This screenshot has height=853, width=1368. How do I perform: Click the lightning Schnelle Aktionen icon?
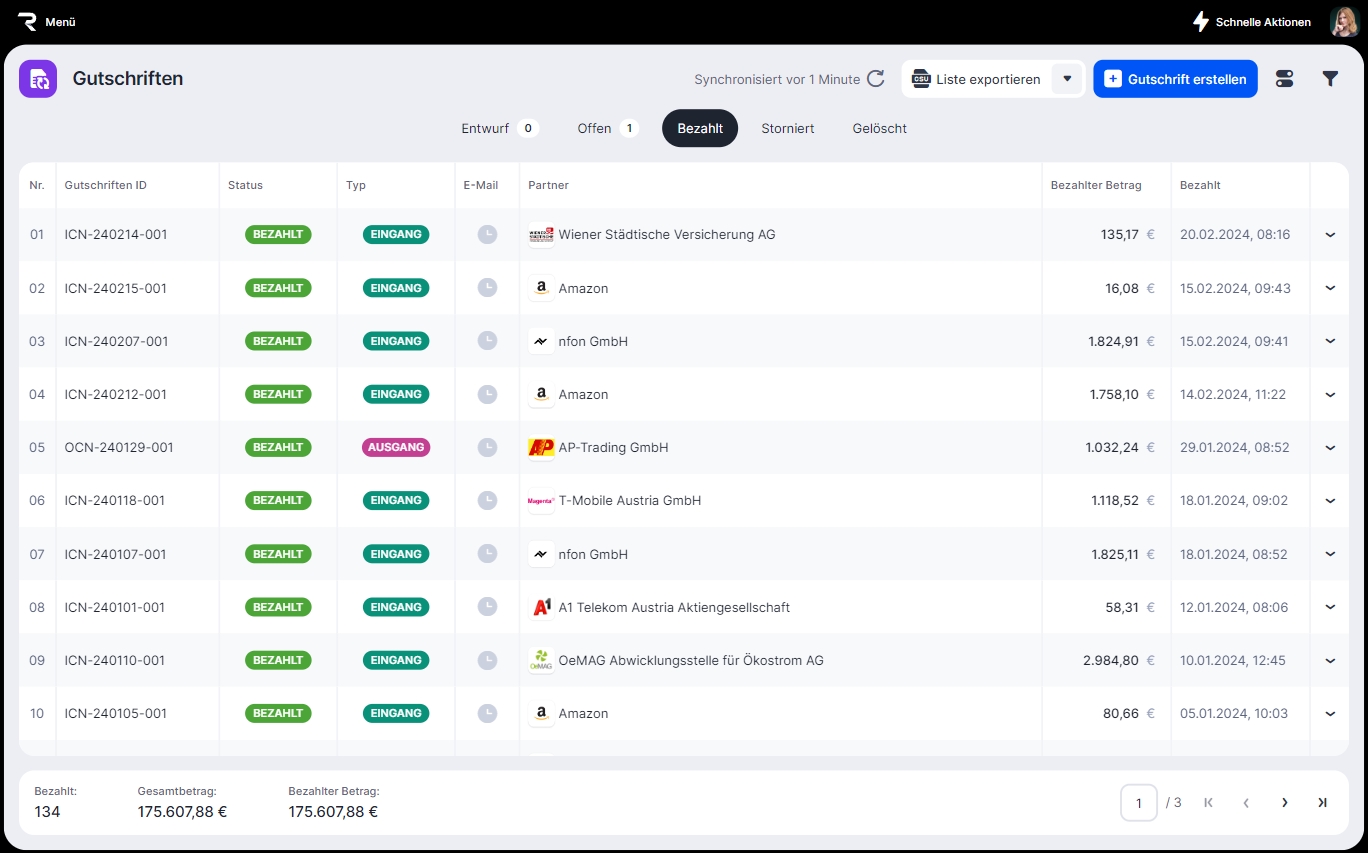[x=1200, y=21]
